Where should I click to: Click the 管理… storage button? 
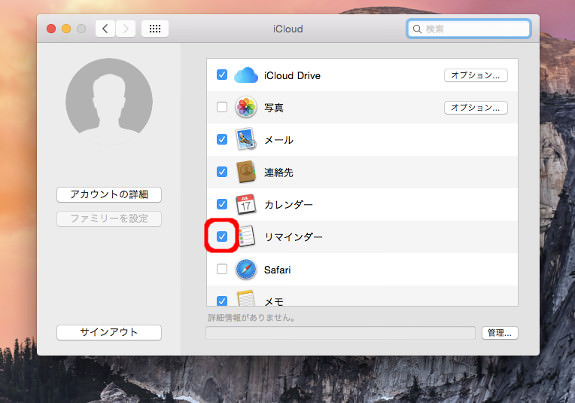(500, 333)
